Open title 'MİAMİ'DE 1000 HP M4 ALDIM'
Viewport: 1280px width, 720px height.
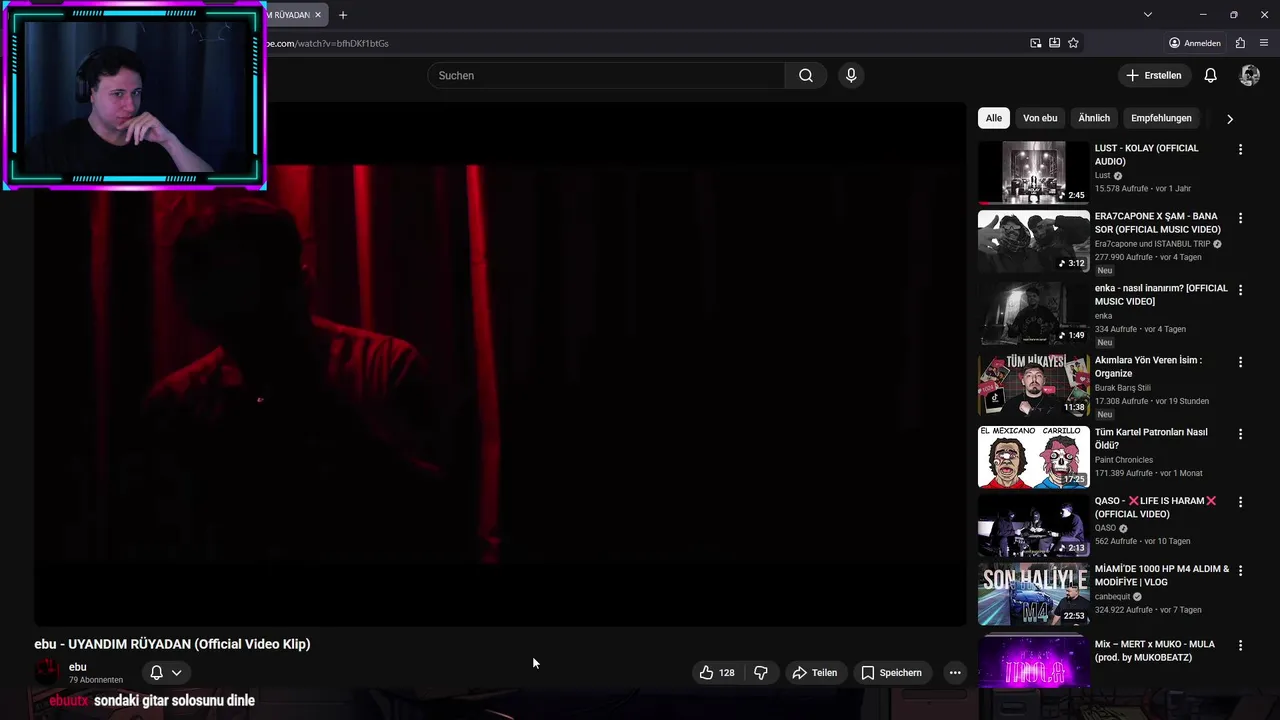click(x=1162, y=575)
